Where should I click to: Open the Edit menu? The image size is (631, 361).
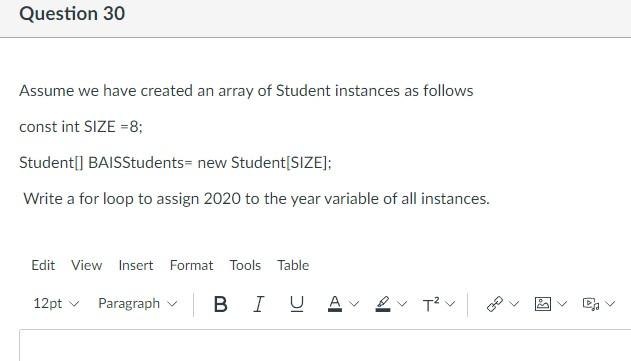(x=43, y=266)
